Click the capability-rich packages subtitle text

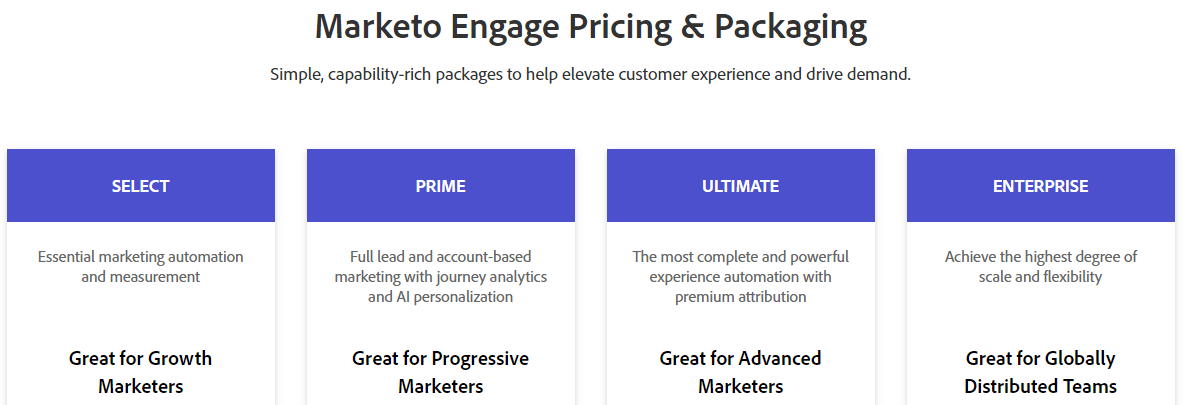click(591, 75)
